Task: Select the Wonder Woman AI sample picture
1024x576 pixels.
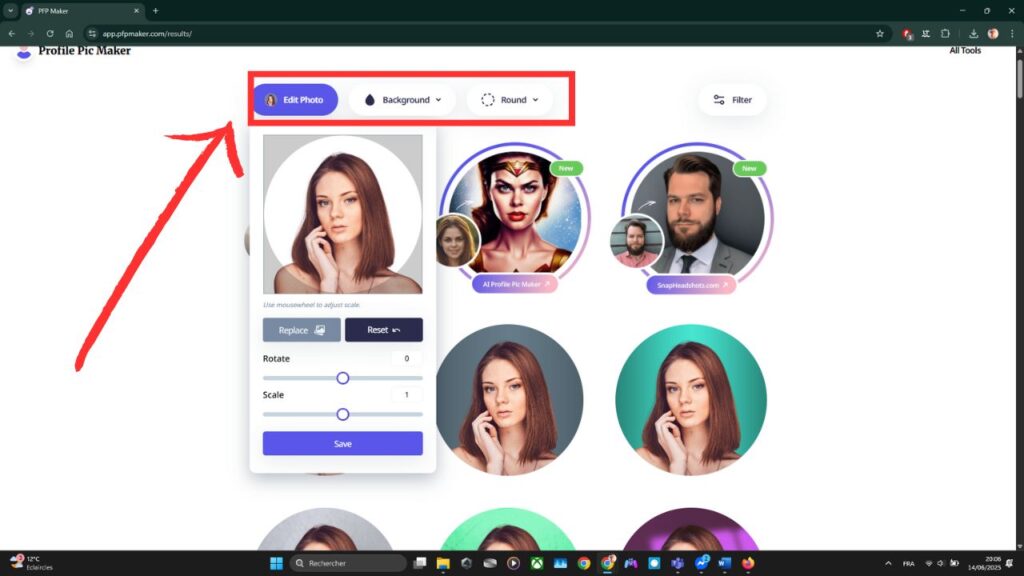Action: point(515,210)
